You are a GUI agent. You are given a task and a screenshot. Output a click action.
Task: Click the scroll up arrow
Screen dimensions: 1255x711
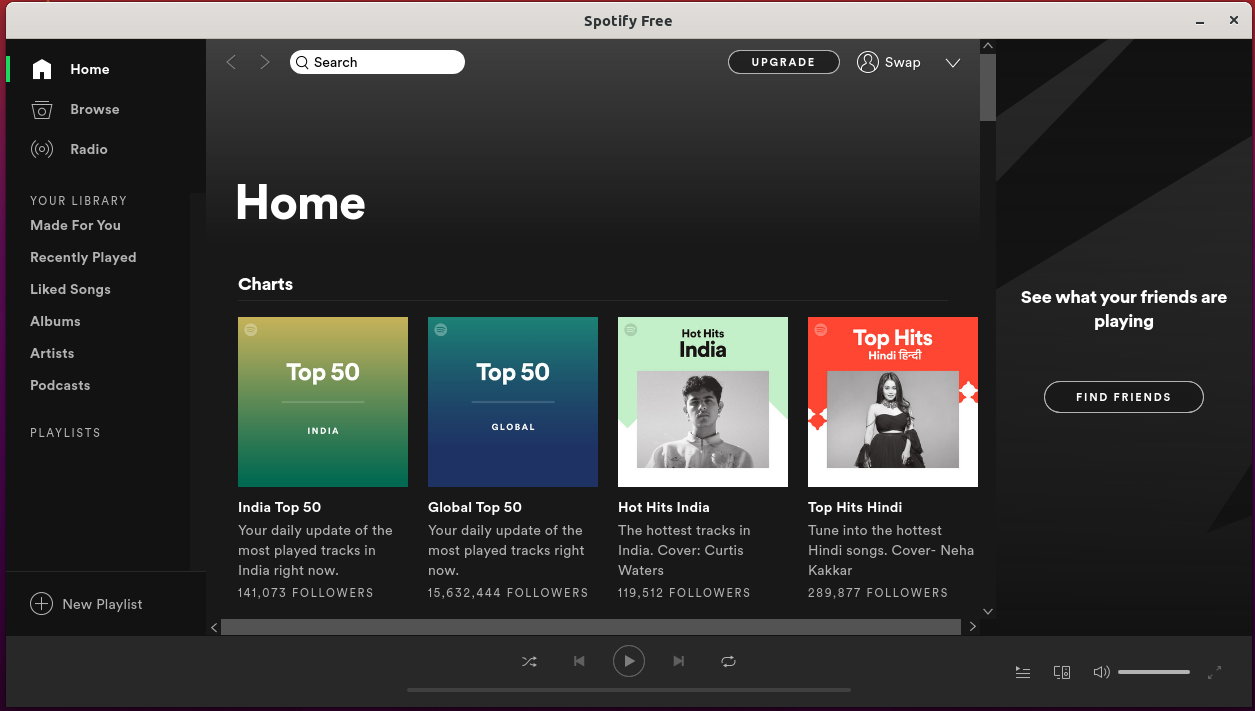[988, 46]
